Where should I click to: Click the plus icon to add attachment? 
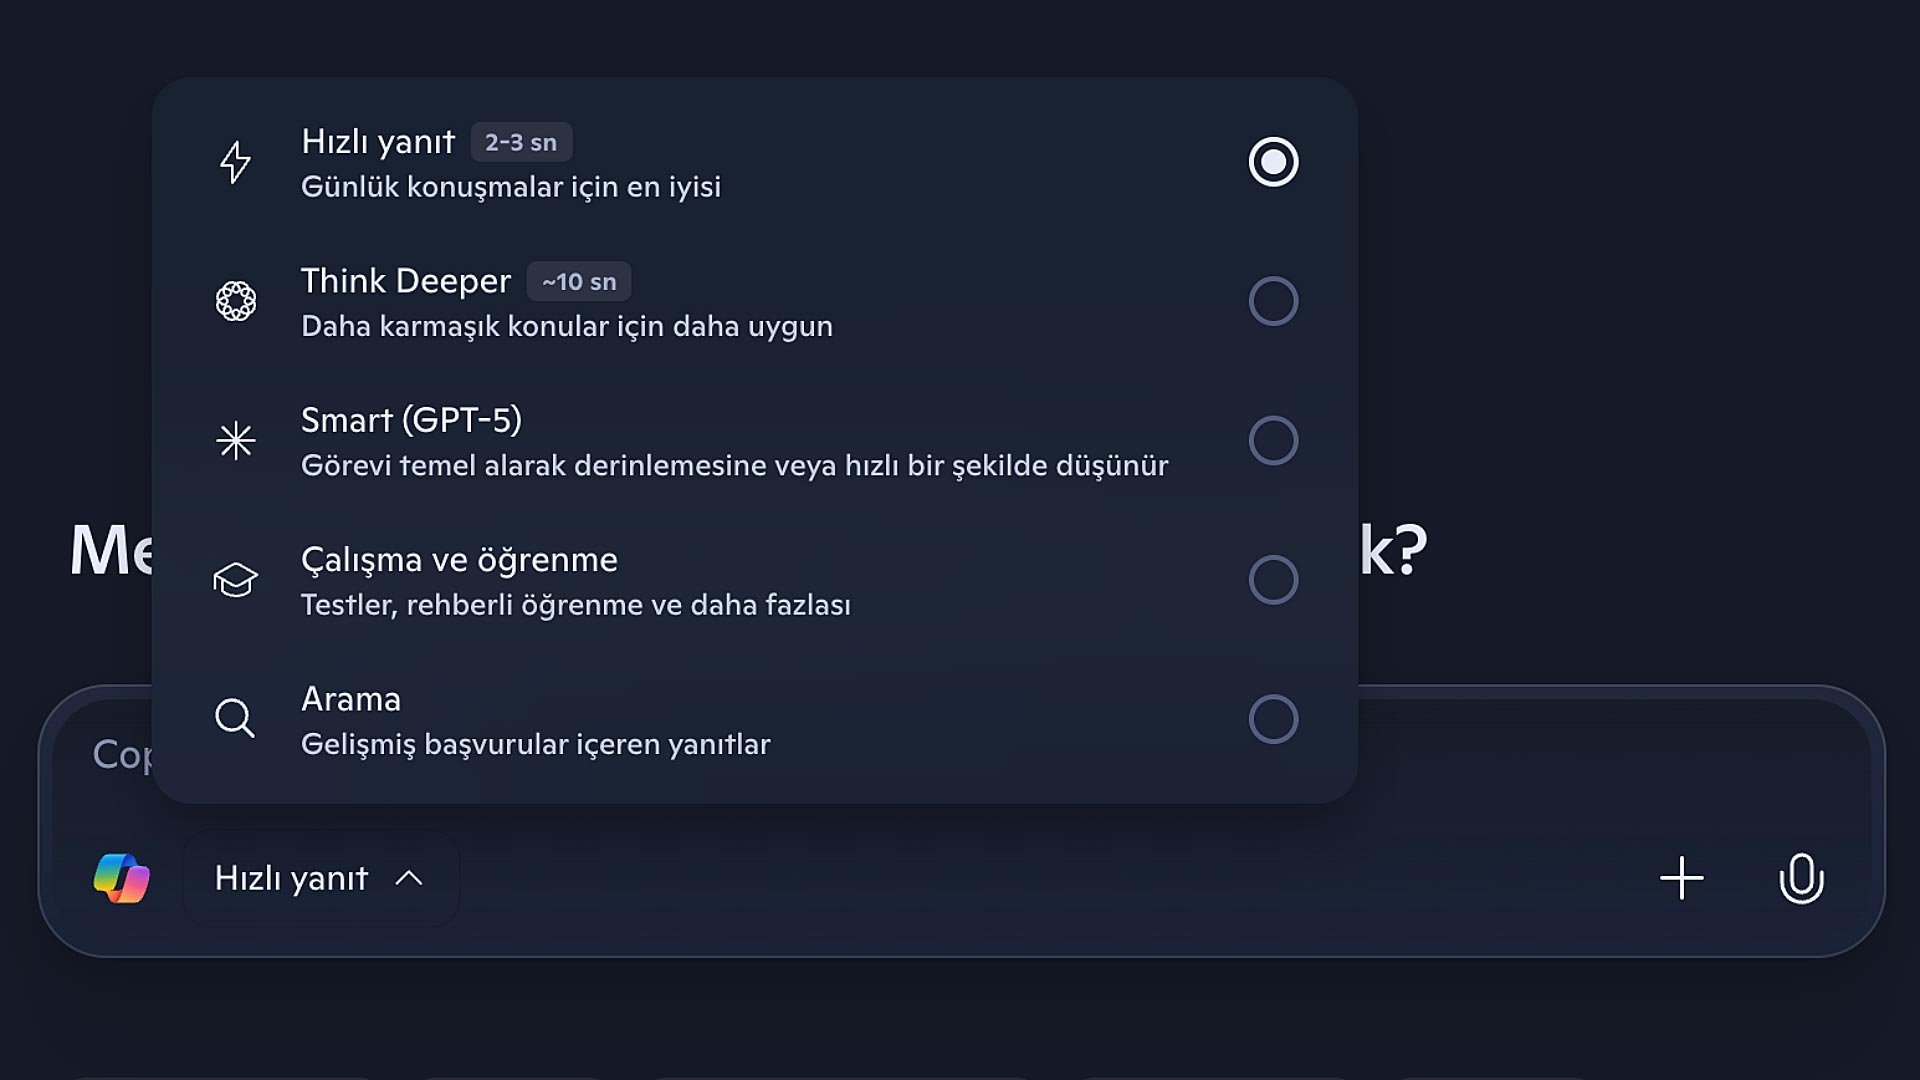coord(1682,878)
